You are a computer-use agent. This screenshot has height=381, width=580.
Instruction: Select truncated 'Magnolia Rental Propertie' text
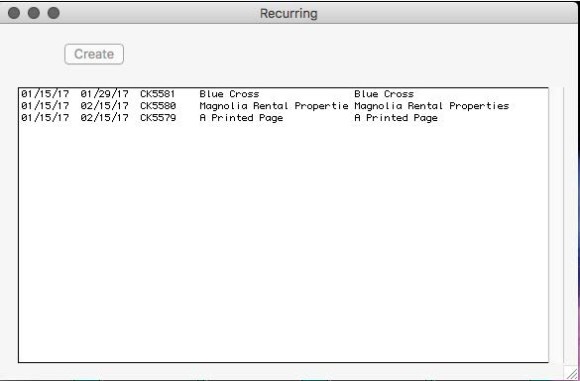tap(274, 106)
